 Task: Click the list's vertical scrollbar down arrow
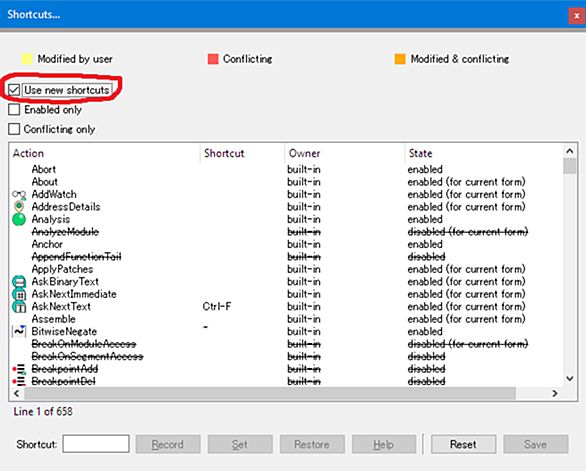[570, 379]
